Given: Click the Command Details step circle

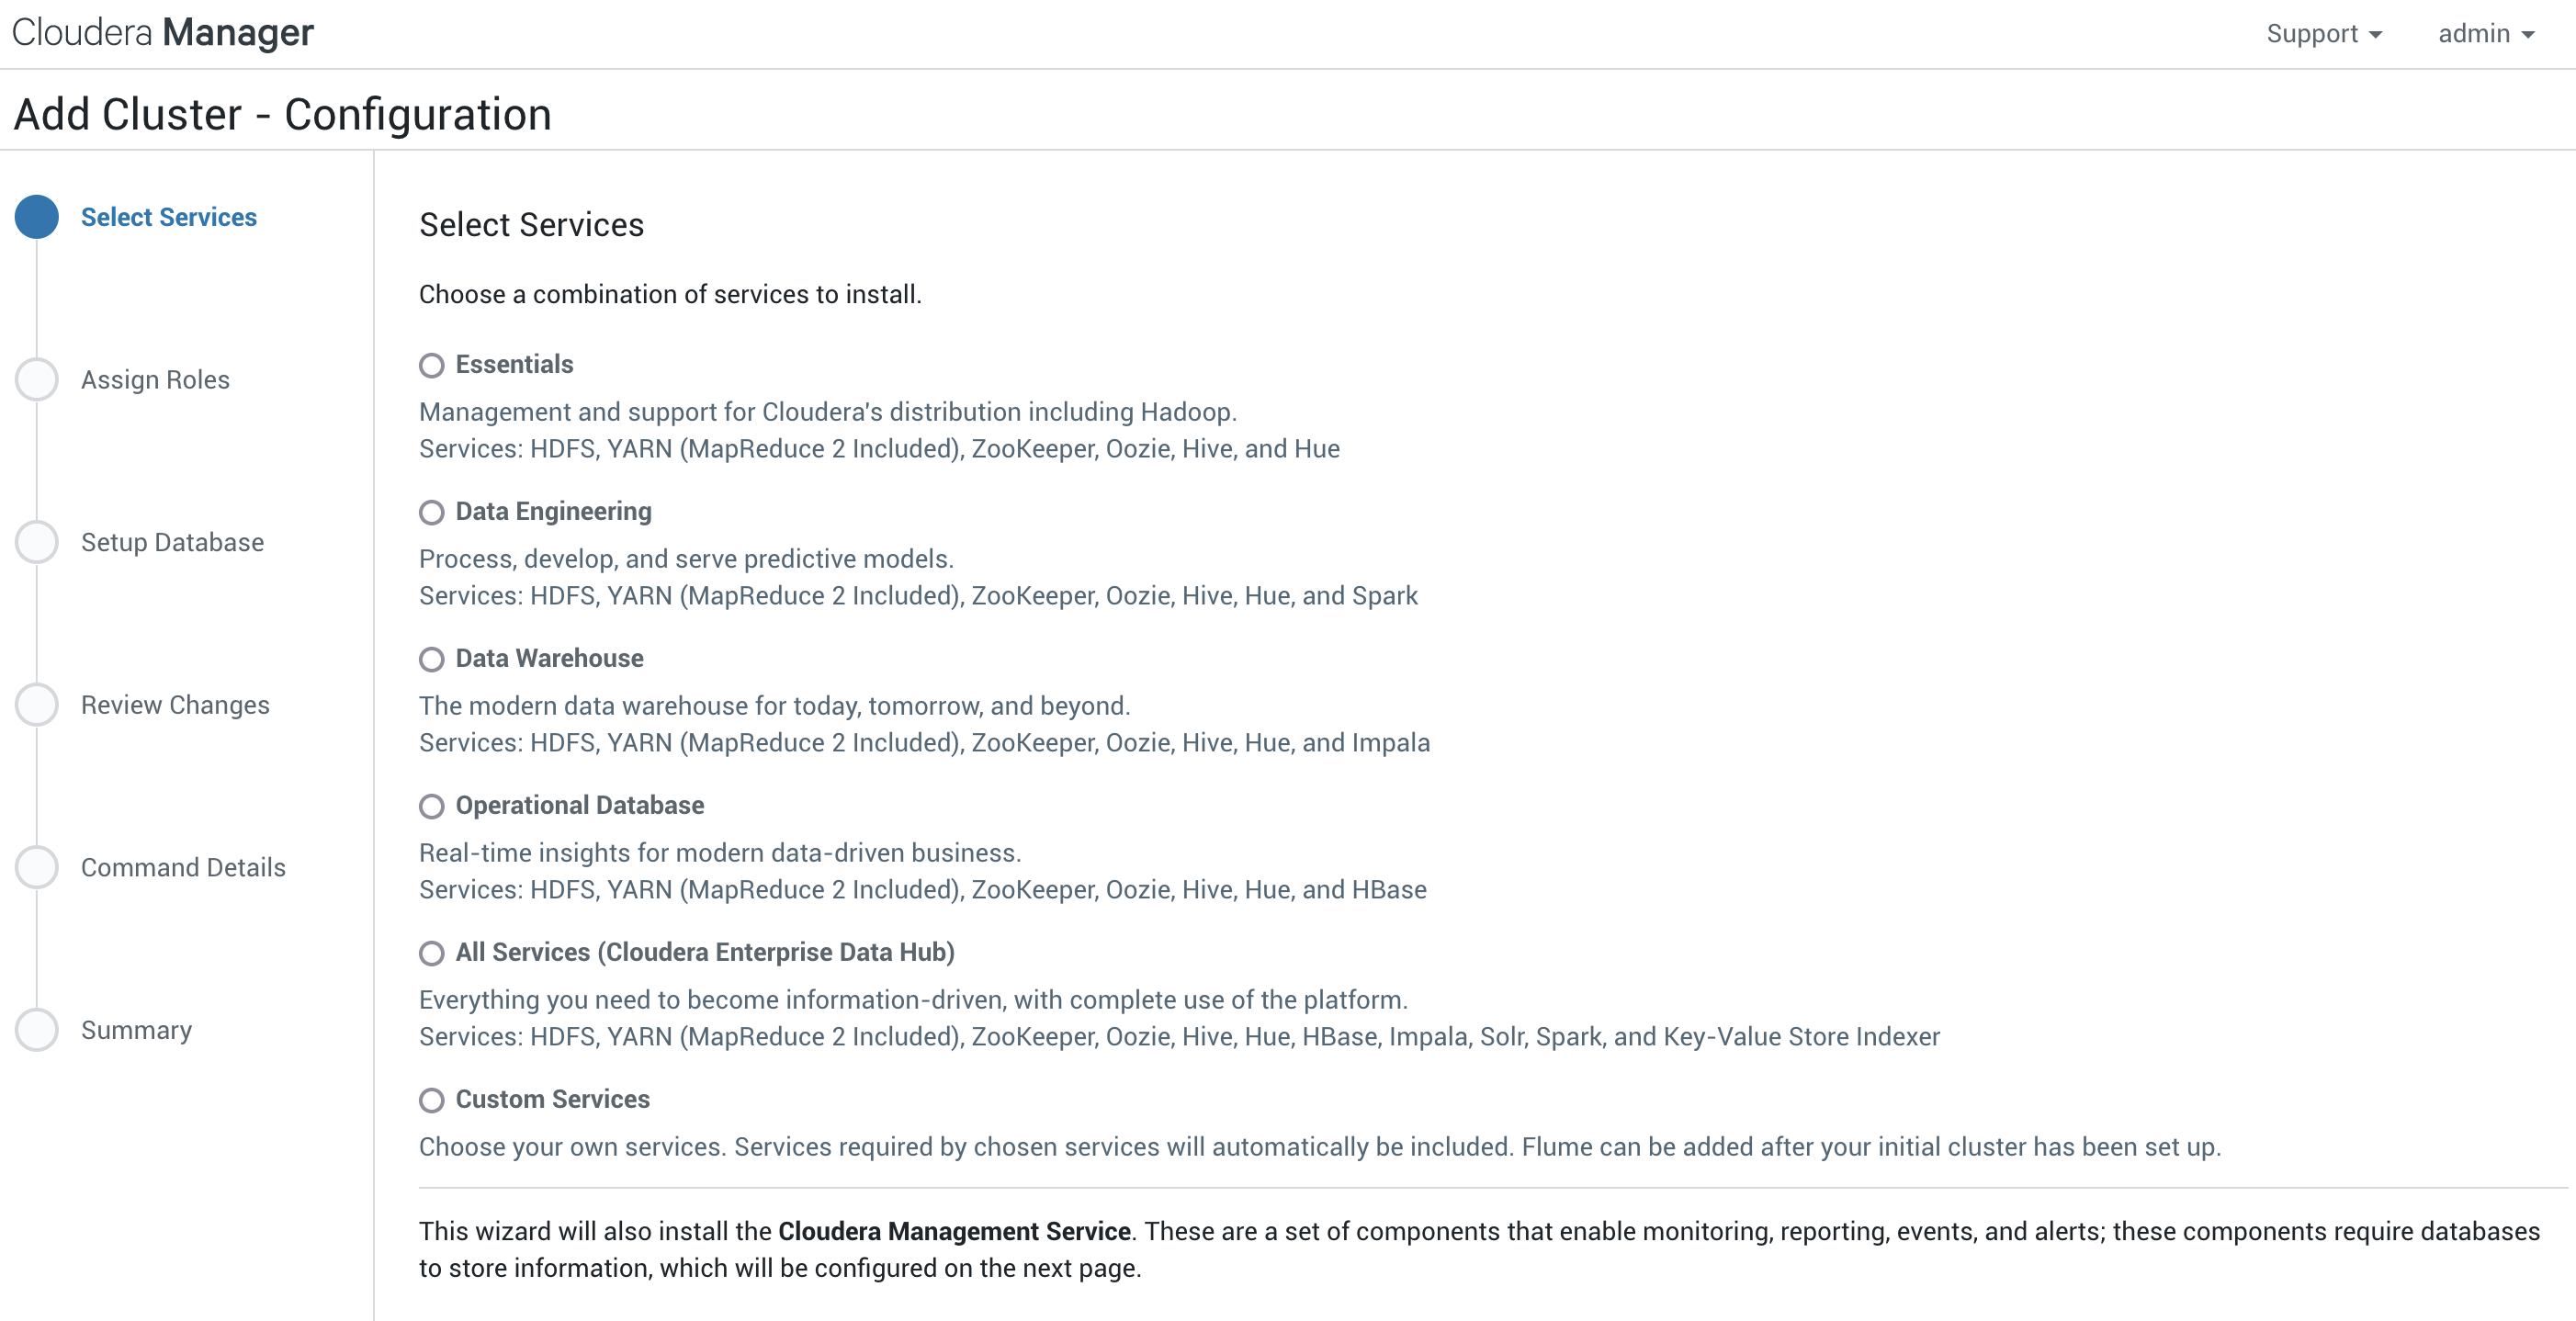Looking at the screenshot, I should coord(37,867).
